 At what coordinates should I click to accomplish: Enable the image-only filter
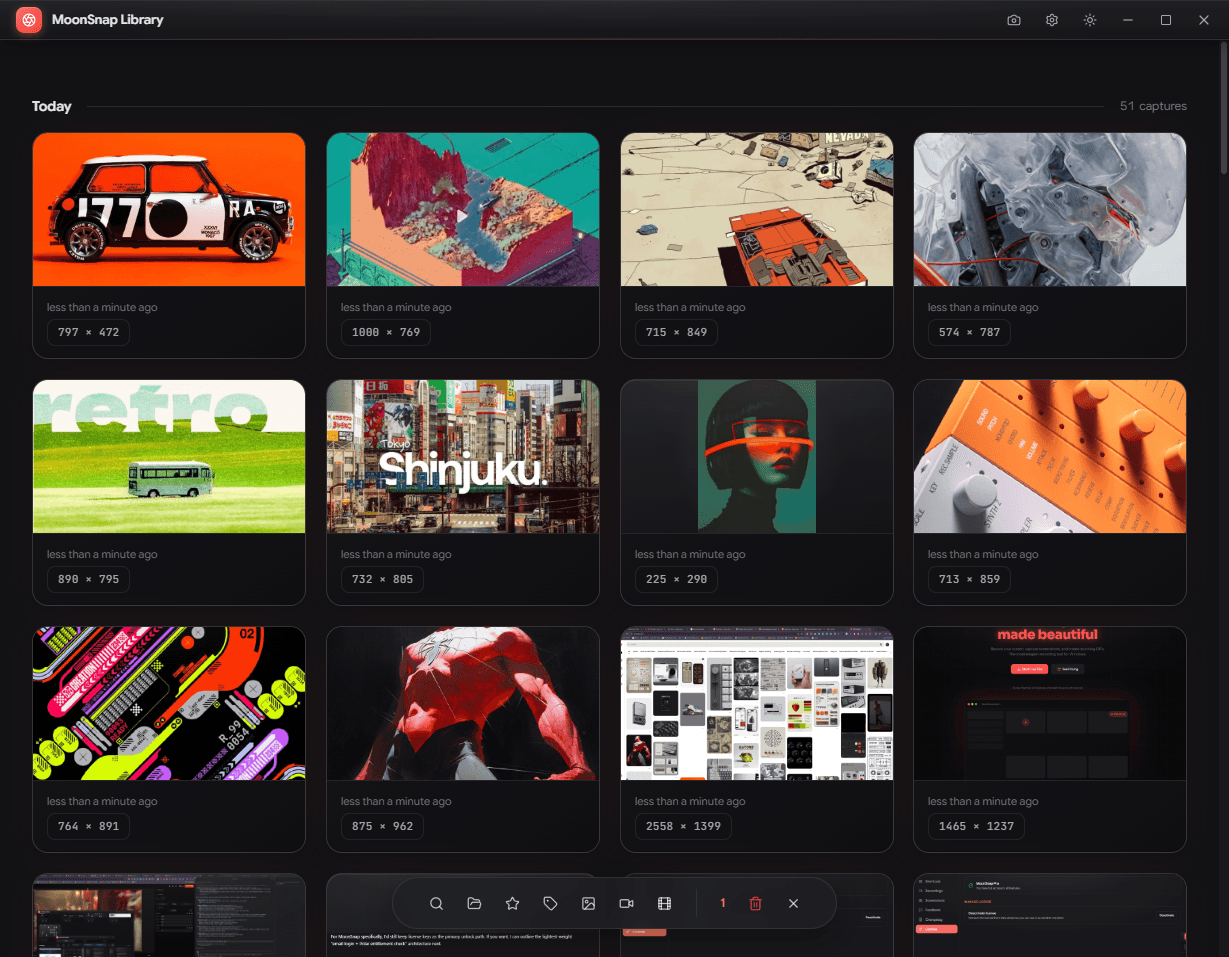(588, 903)
